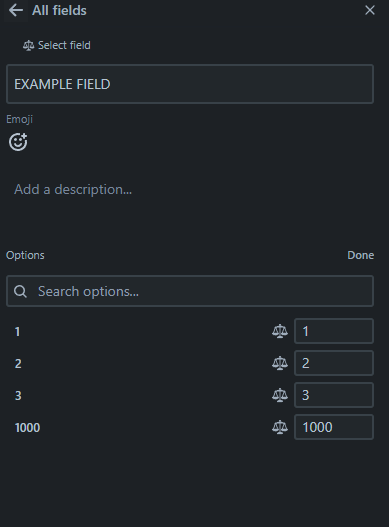Edit the weight value box showing 1000
The height and width of the screenshot is (527, 389).
(x=334, y=427)
